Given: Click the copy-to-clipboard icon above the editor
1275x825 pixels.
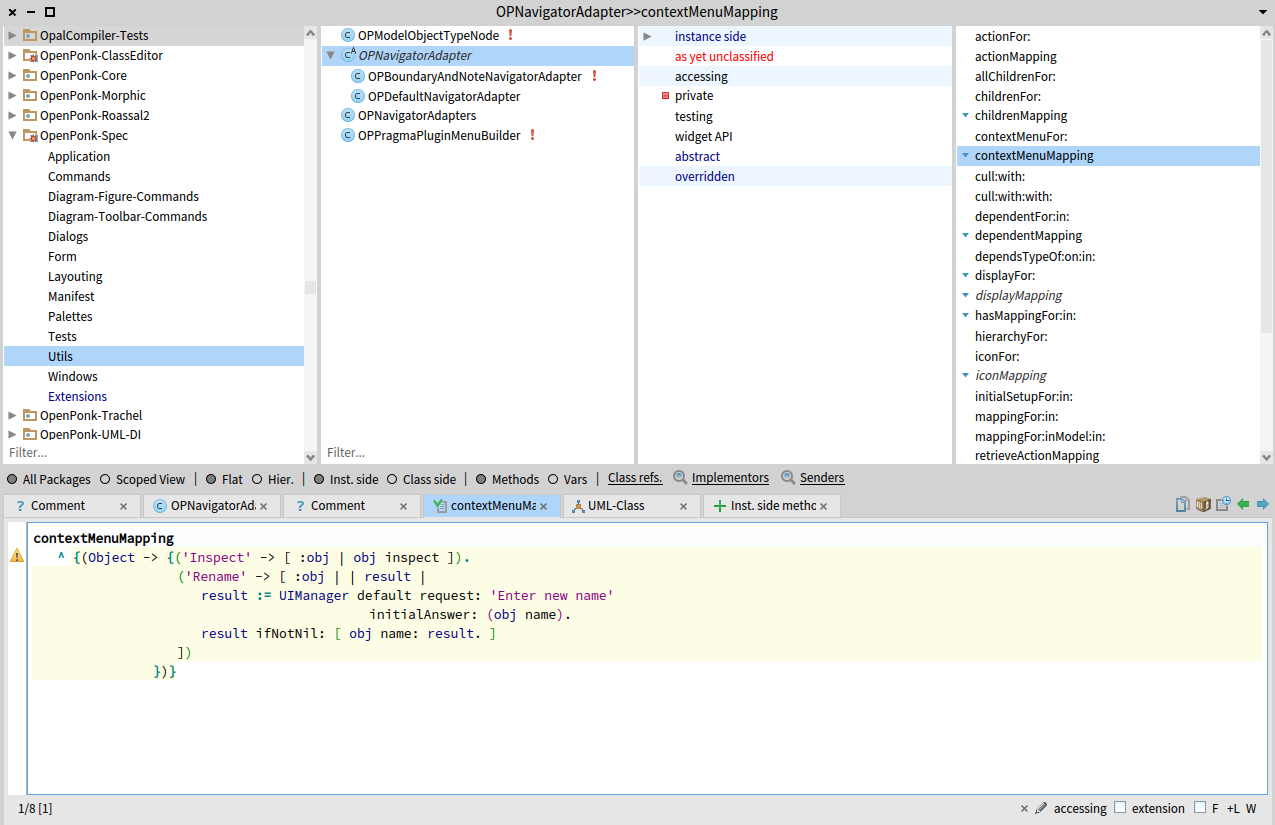Looking at the screenshot, I should 1183,504.
